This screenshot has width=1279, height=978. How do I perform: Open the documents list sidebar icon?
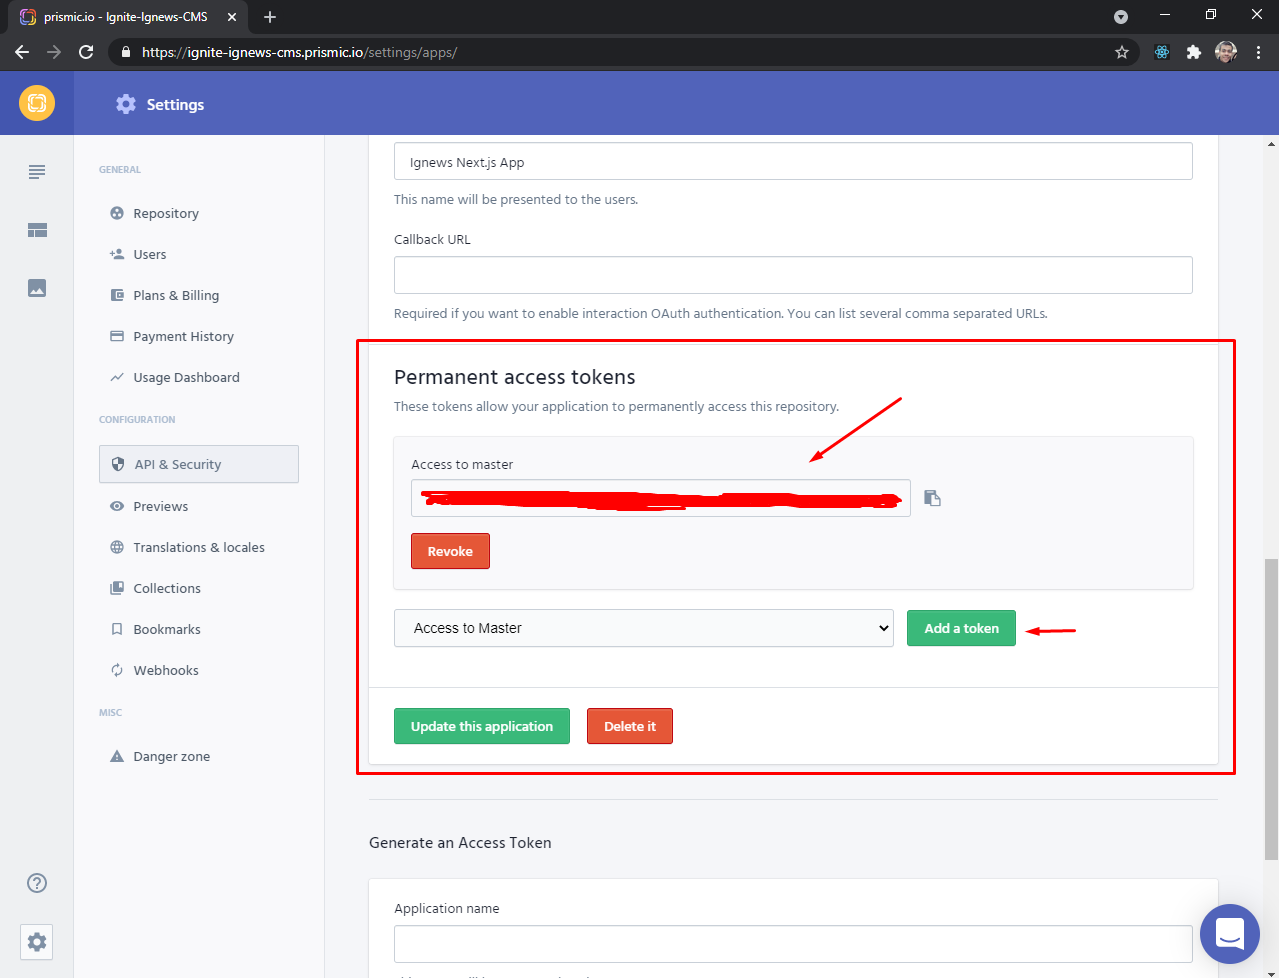(37, 172)
